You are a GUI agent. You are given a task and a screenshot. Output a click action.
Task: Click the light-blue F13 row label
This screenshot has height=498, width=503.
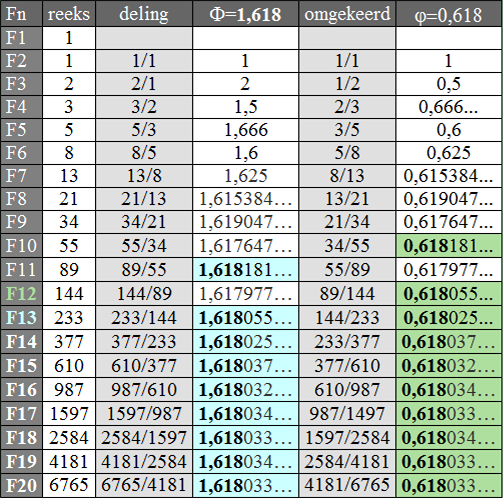[x=21, y=318]
